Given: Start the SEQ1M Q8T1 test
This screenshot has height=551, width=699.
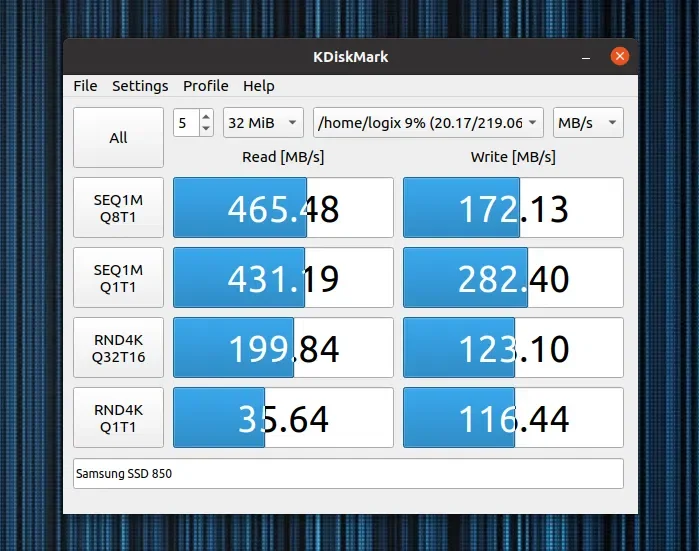Looking at the screenshot, I should 118,208.
